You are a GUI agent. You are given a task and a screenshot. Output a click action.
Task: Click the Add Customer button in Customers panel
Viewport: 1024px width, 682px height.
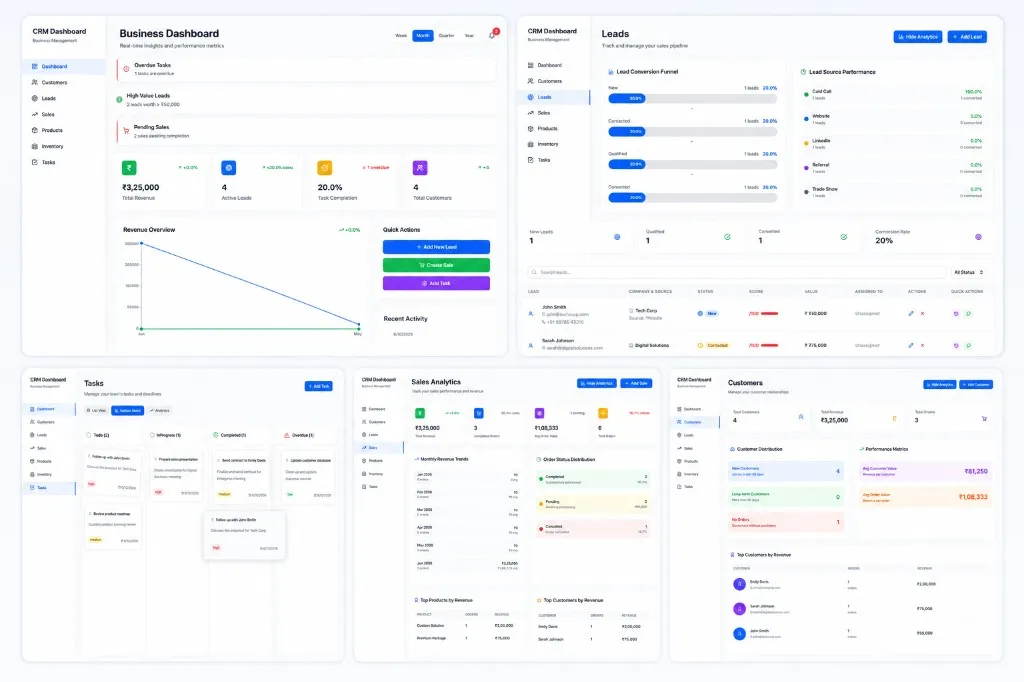(976, 385)
